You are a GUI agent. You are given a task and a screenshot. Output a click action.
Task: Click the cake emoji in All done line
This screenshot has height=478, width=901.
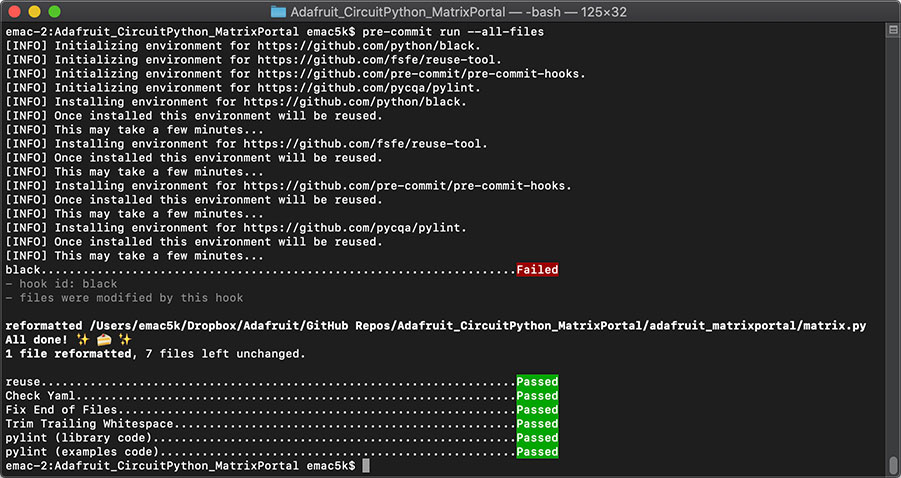point(104,340)
